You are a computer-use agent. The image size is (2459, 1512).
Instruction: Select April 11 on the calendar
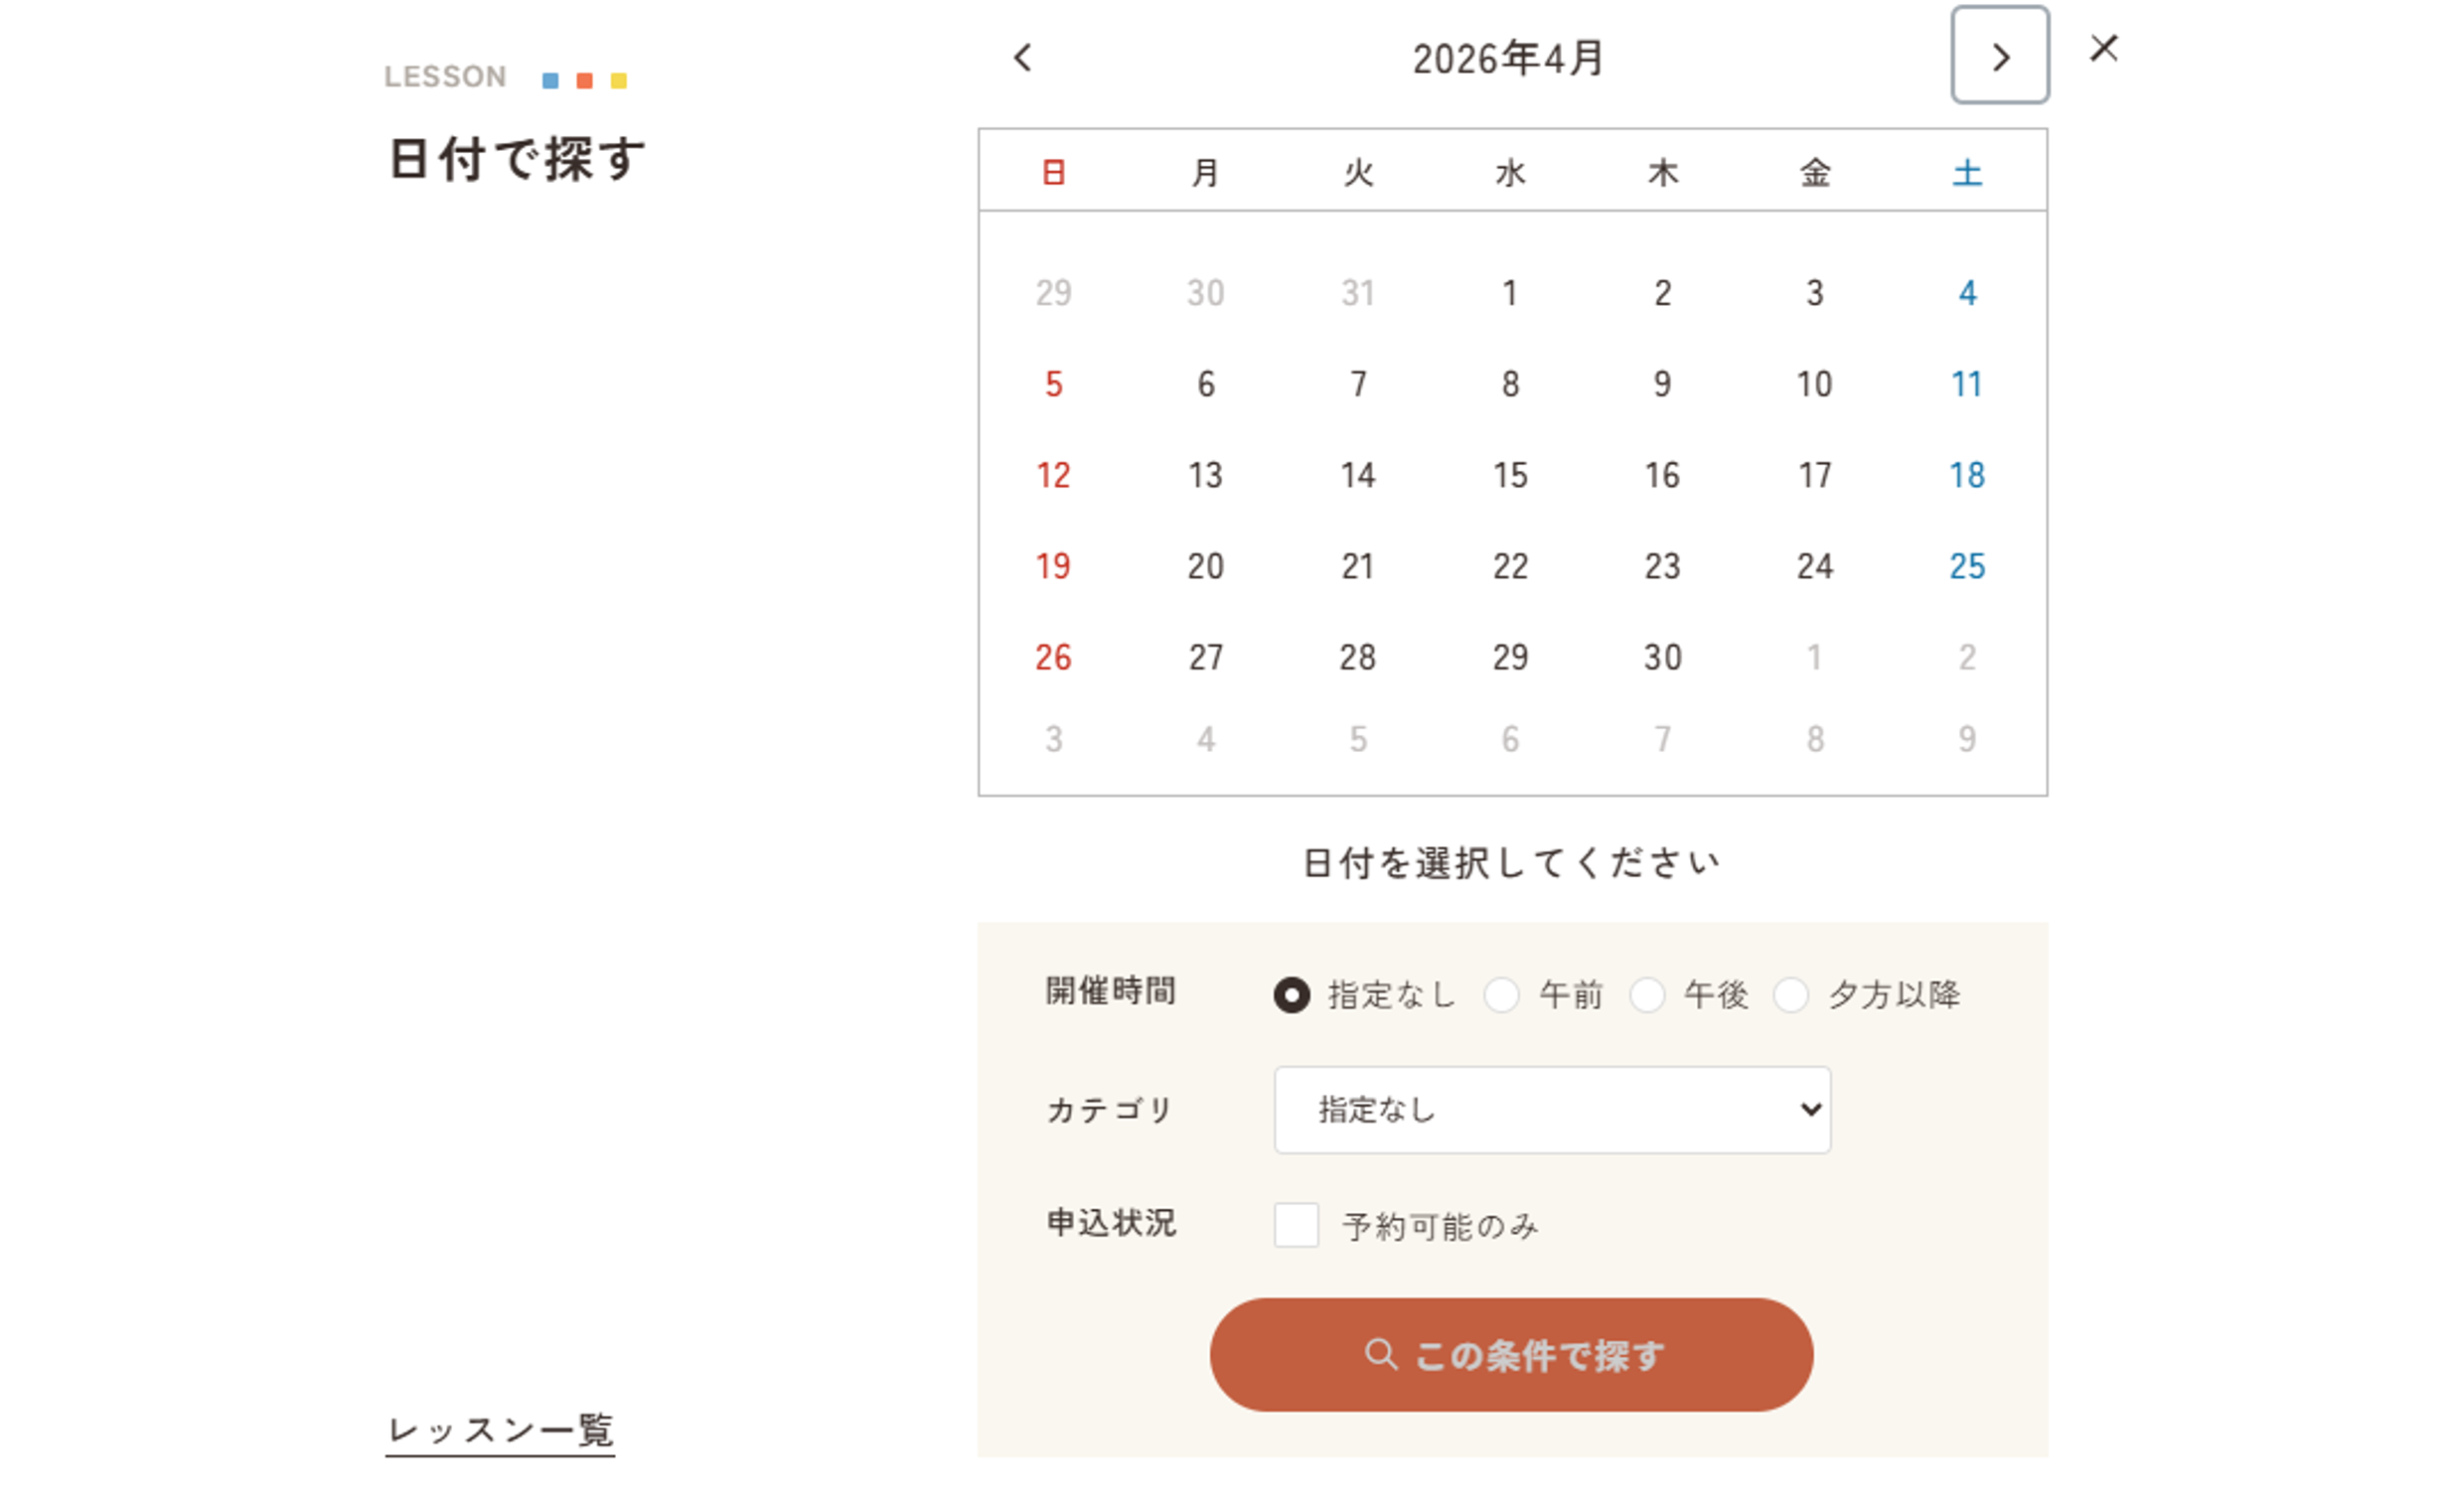click(1966, 384)
